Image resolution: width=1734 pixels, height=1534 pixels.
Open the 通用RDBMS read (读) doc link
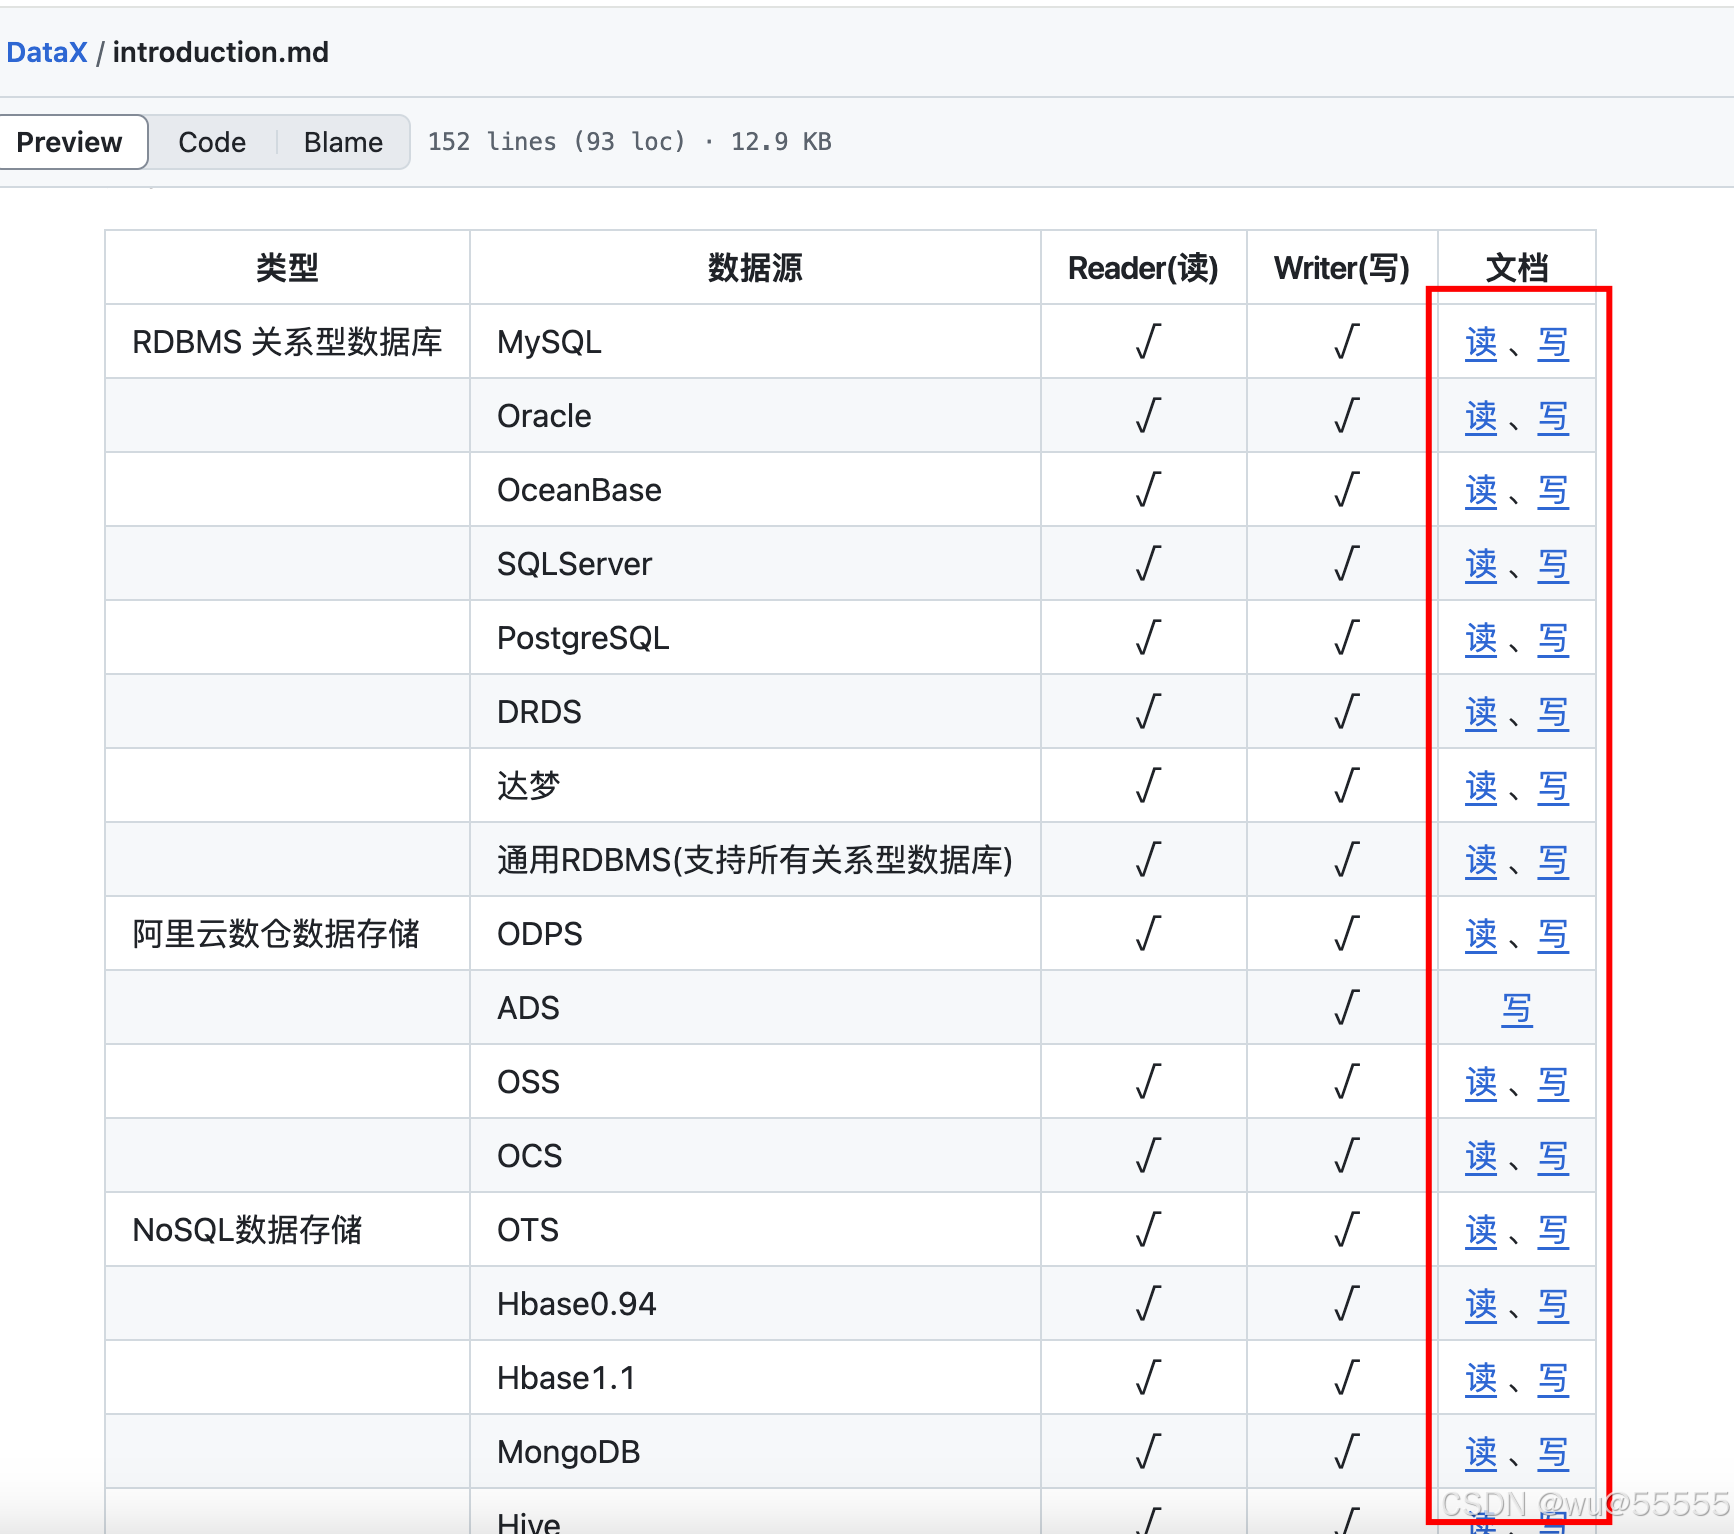click(x=1481, y=861)
